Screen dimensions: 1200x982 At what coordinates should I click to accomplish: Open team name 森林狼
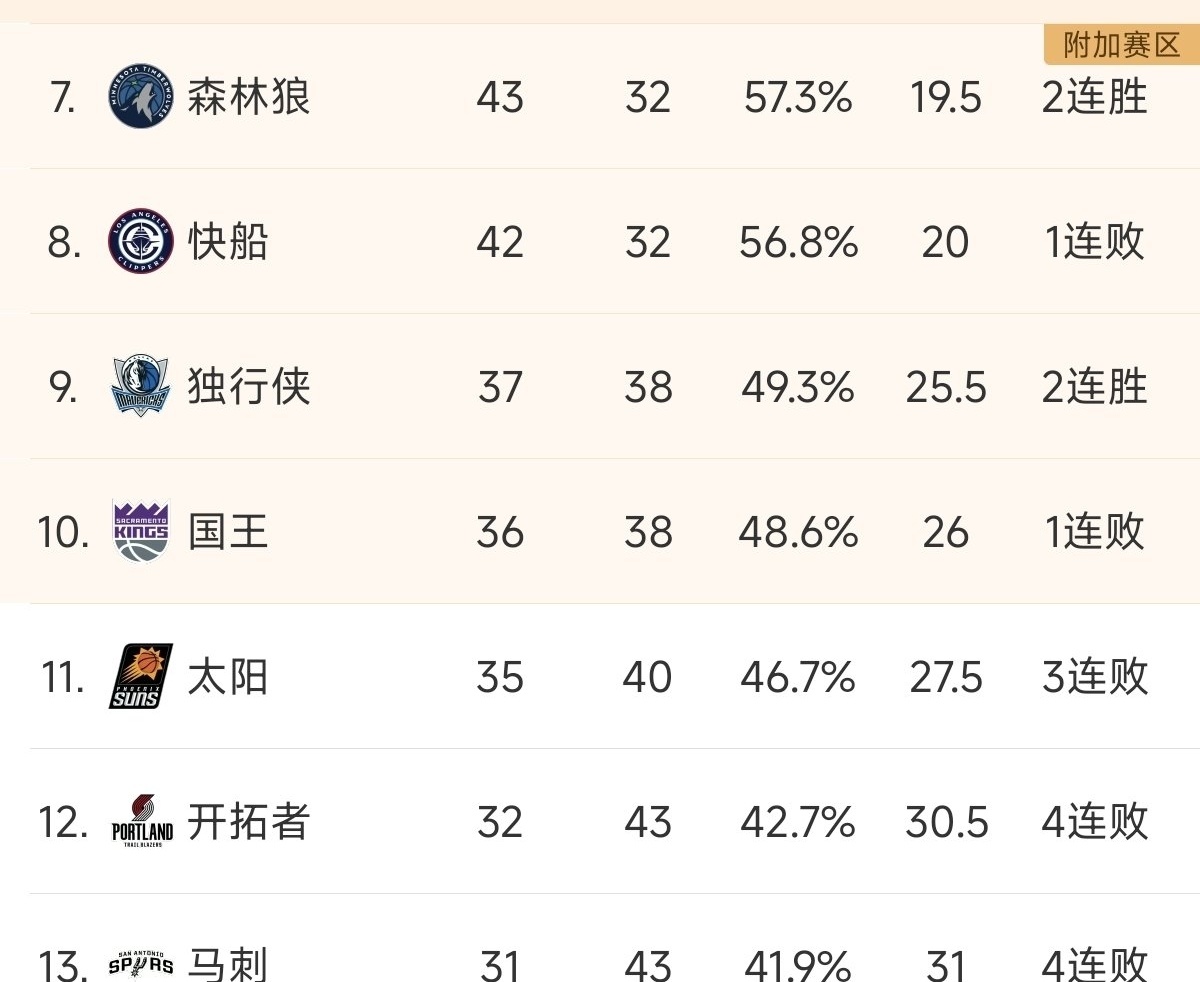[x=249, y=98]
